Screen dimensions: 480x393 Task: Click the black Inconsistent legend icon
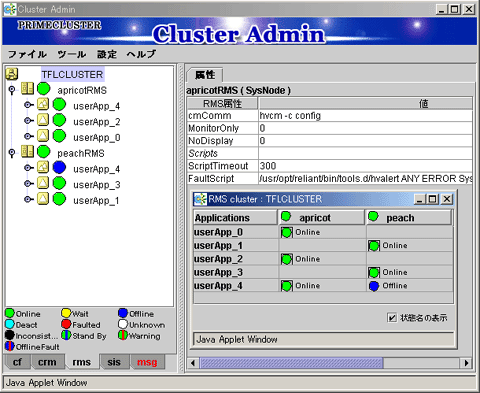[x=10, y=335]
